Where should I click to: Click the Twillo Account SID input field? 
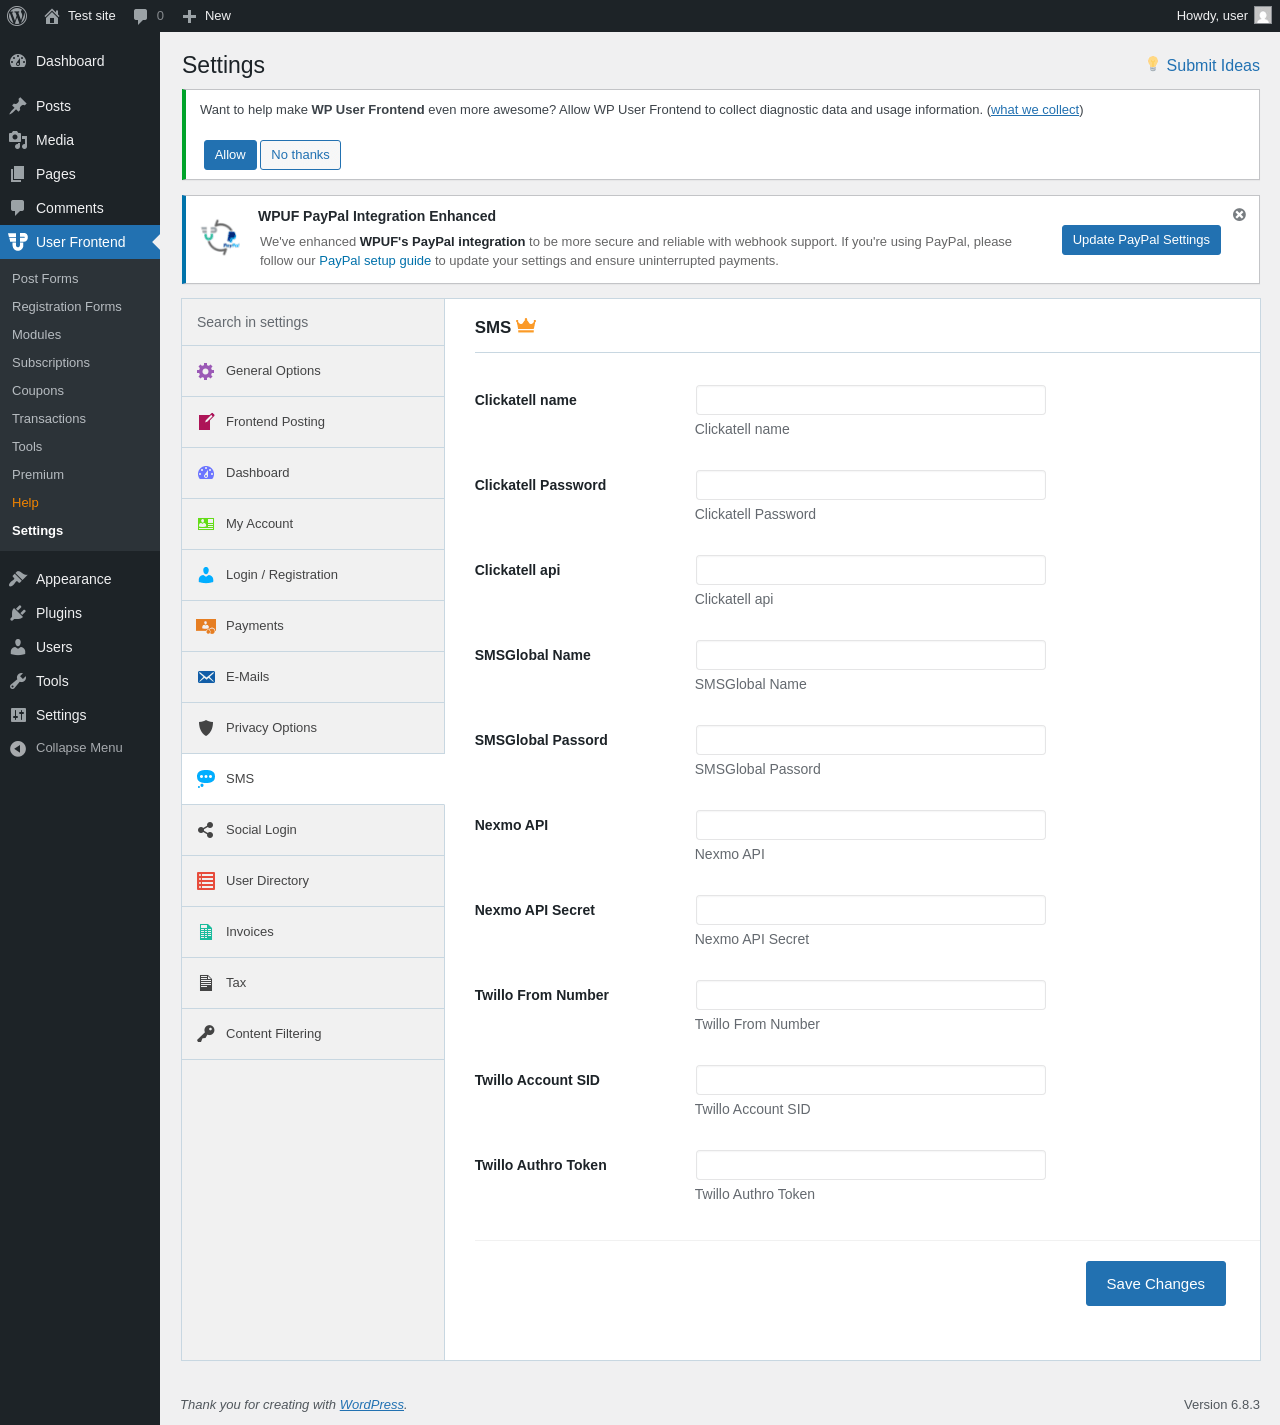pyautogui.click(x=871, y=1080)
